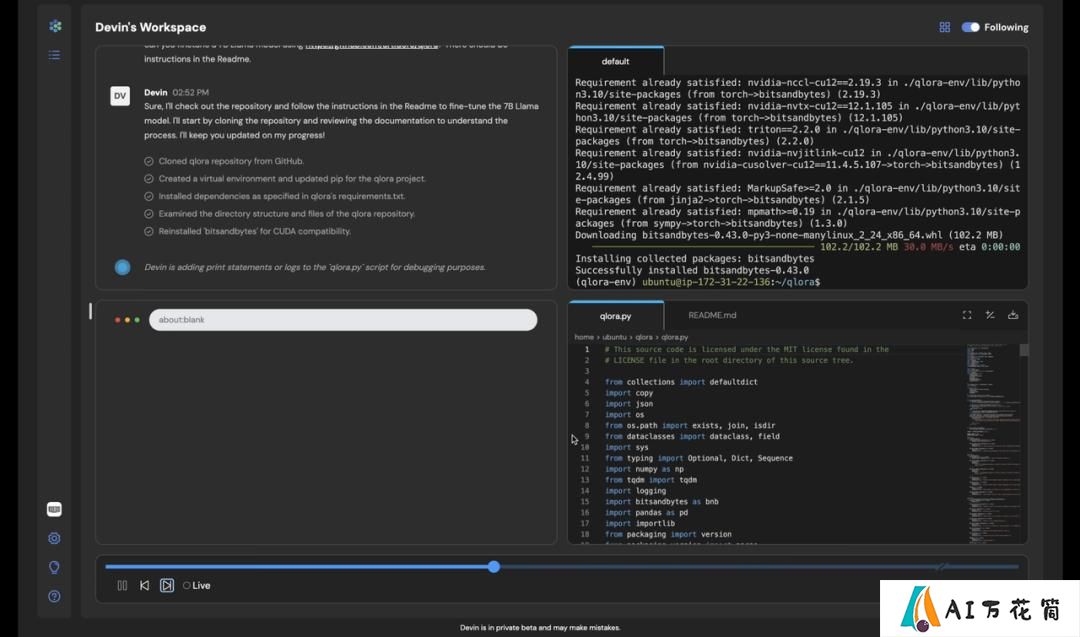Click 'ubuntu' in the file breadcrumb
The height and width of the screenshot is (637, 1080).
614,337
